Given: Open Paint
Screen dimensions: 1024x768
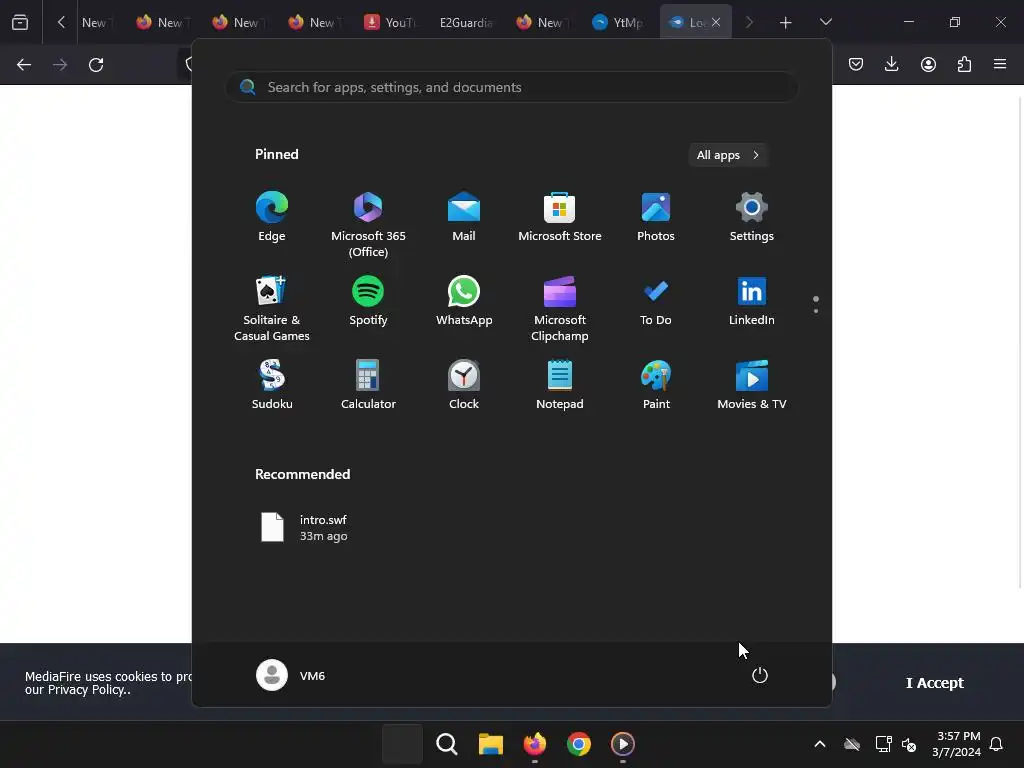Looking at the screenshot, I should tap(656, 385).
